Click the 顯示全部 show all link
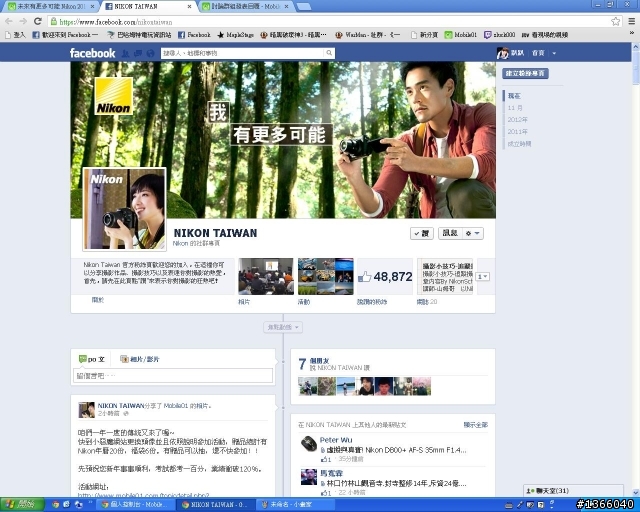640x512 pixels. pos(476,425)
